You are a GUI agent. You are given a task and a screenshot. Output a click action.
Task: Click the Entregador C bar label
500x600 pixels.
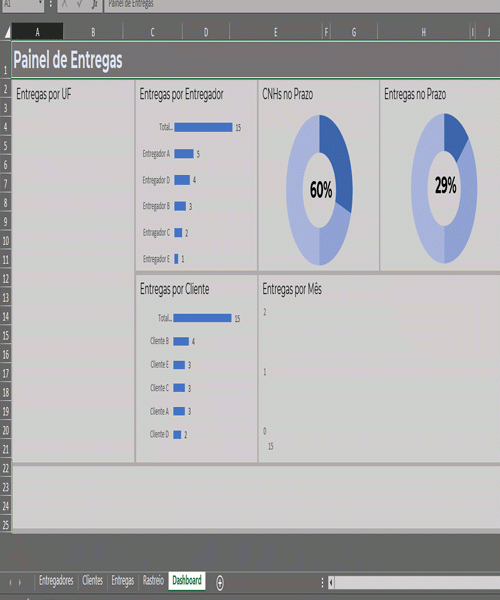click(x=156, y=233)
